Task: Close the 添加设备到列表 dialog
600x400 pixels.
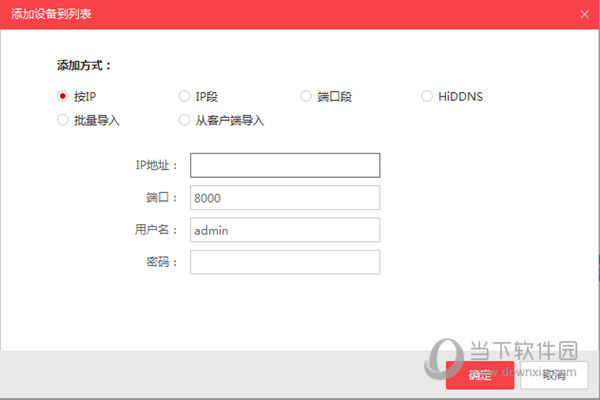Action: point(584,15)
